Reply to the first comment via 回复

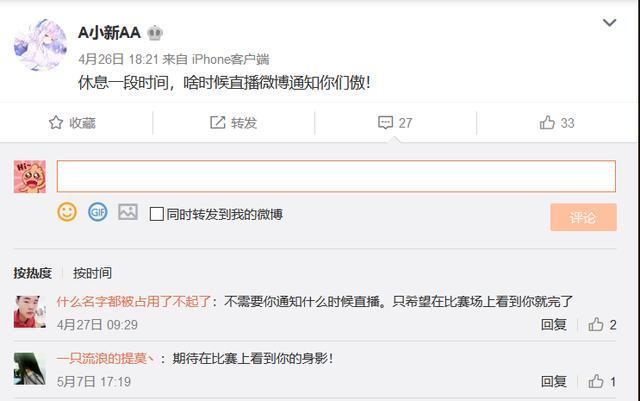pyautogui.click(x=553, y=325)
